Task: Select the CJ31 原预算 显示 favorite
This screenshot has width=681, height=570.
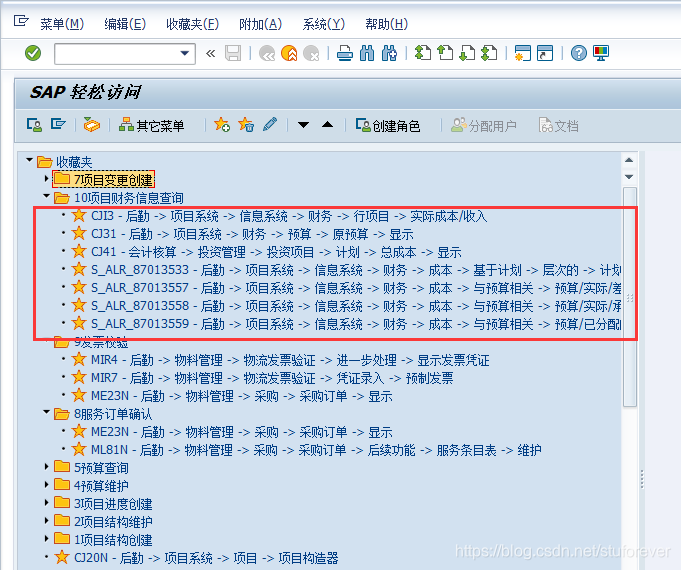Action: coord(243,234)
